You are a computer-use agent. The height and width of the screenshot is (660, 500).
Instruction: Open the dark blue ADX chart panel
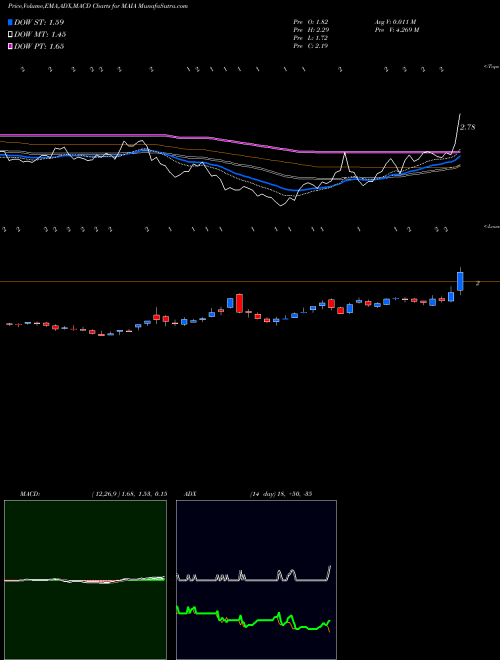256,580
